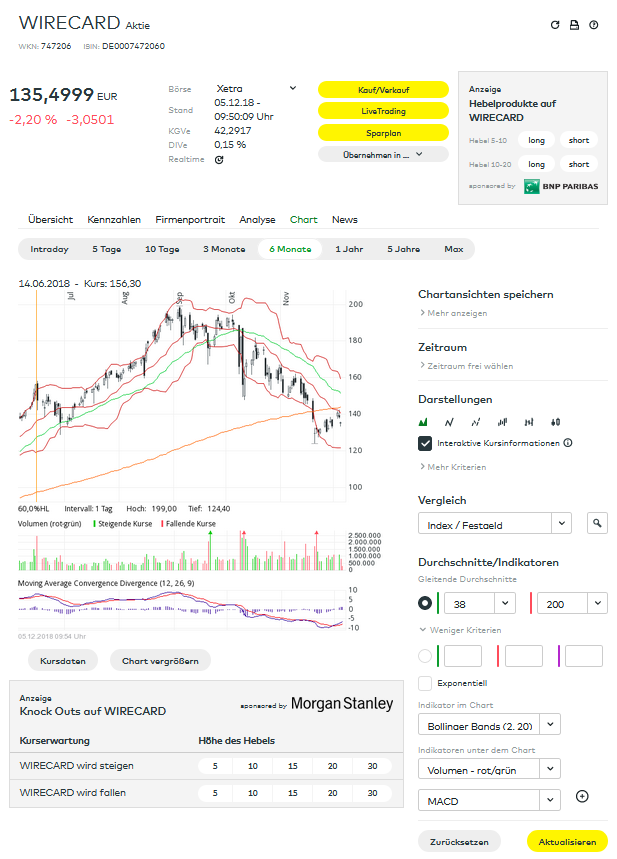
Task: Click the print page icon
Action: (x=574, y=25)
